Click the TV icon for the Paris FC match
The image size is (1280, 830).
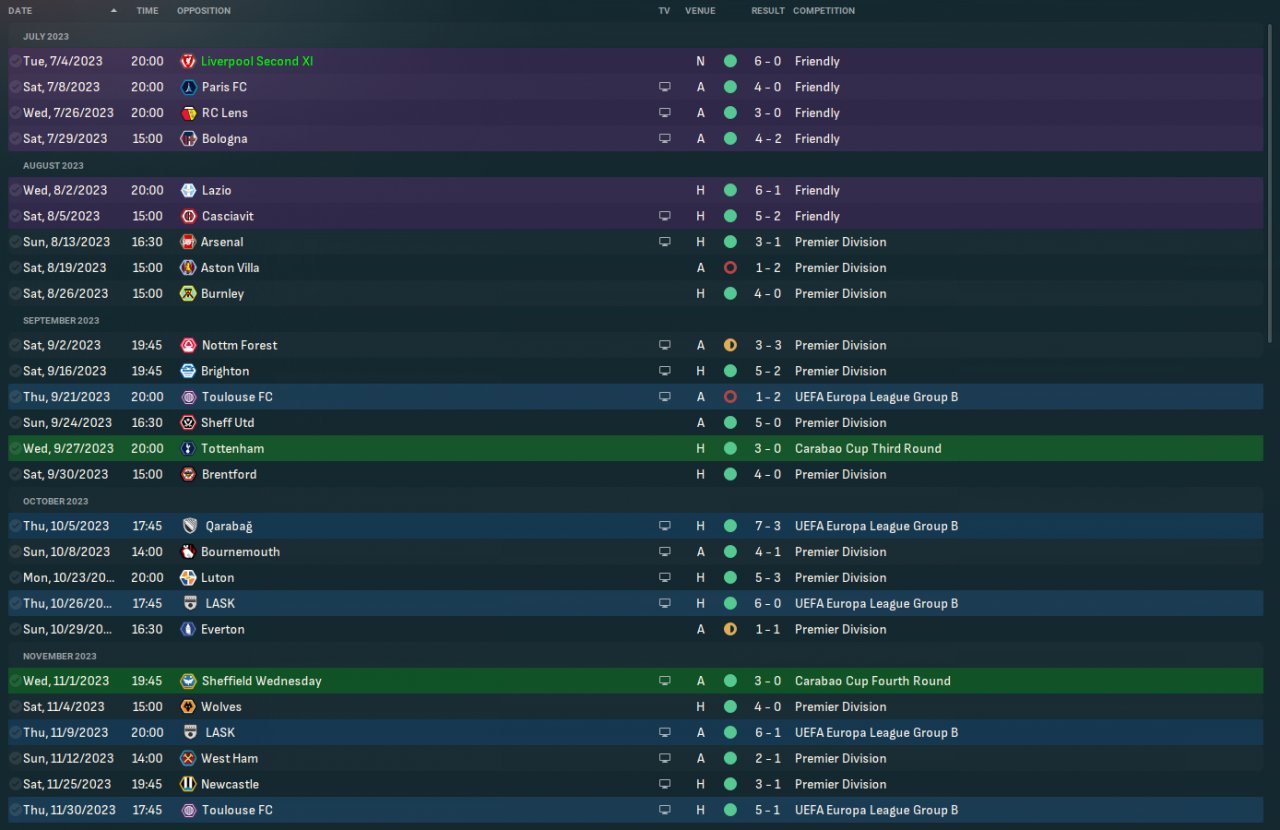tap(664, 87)
